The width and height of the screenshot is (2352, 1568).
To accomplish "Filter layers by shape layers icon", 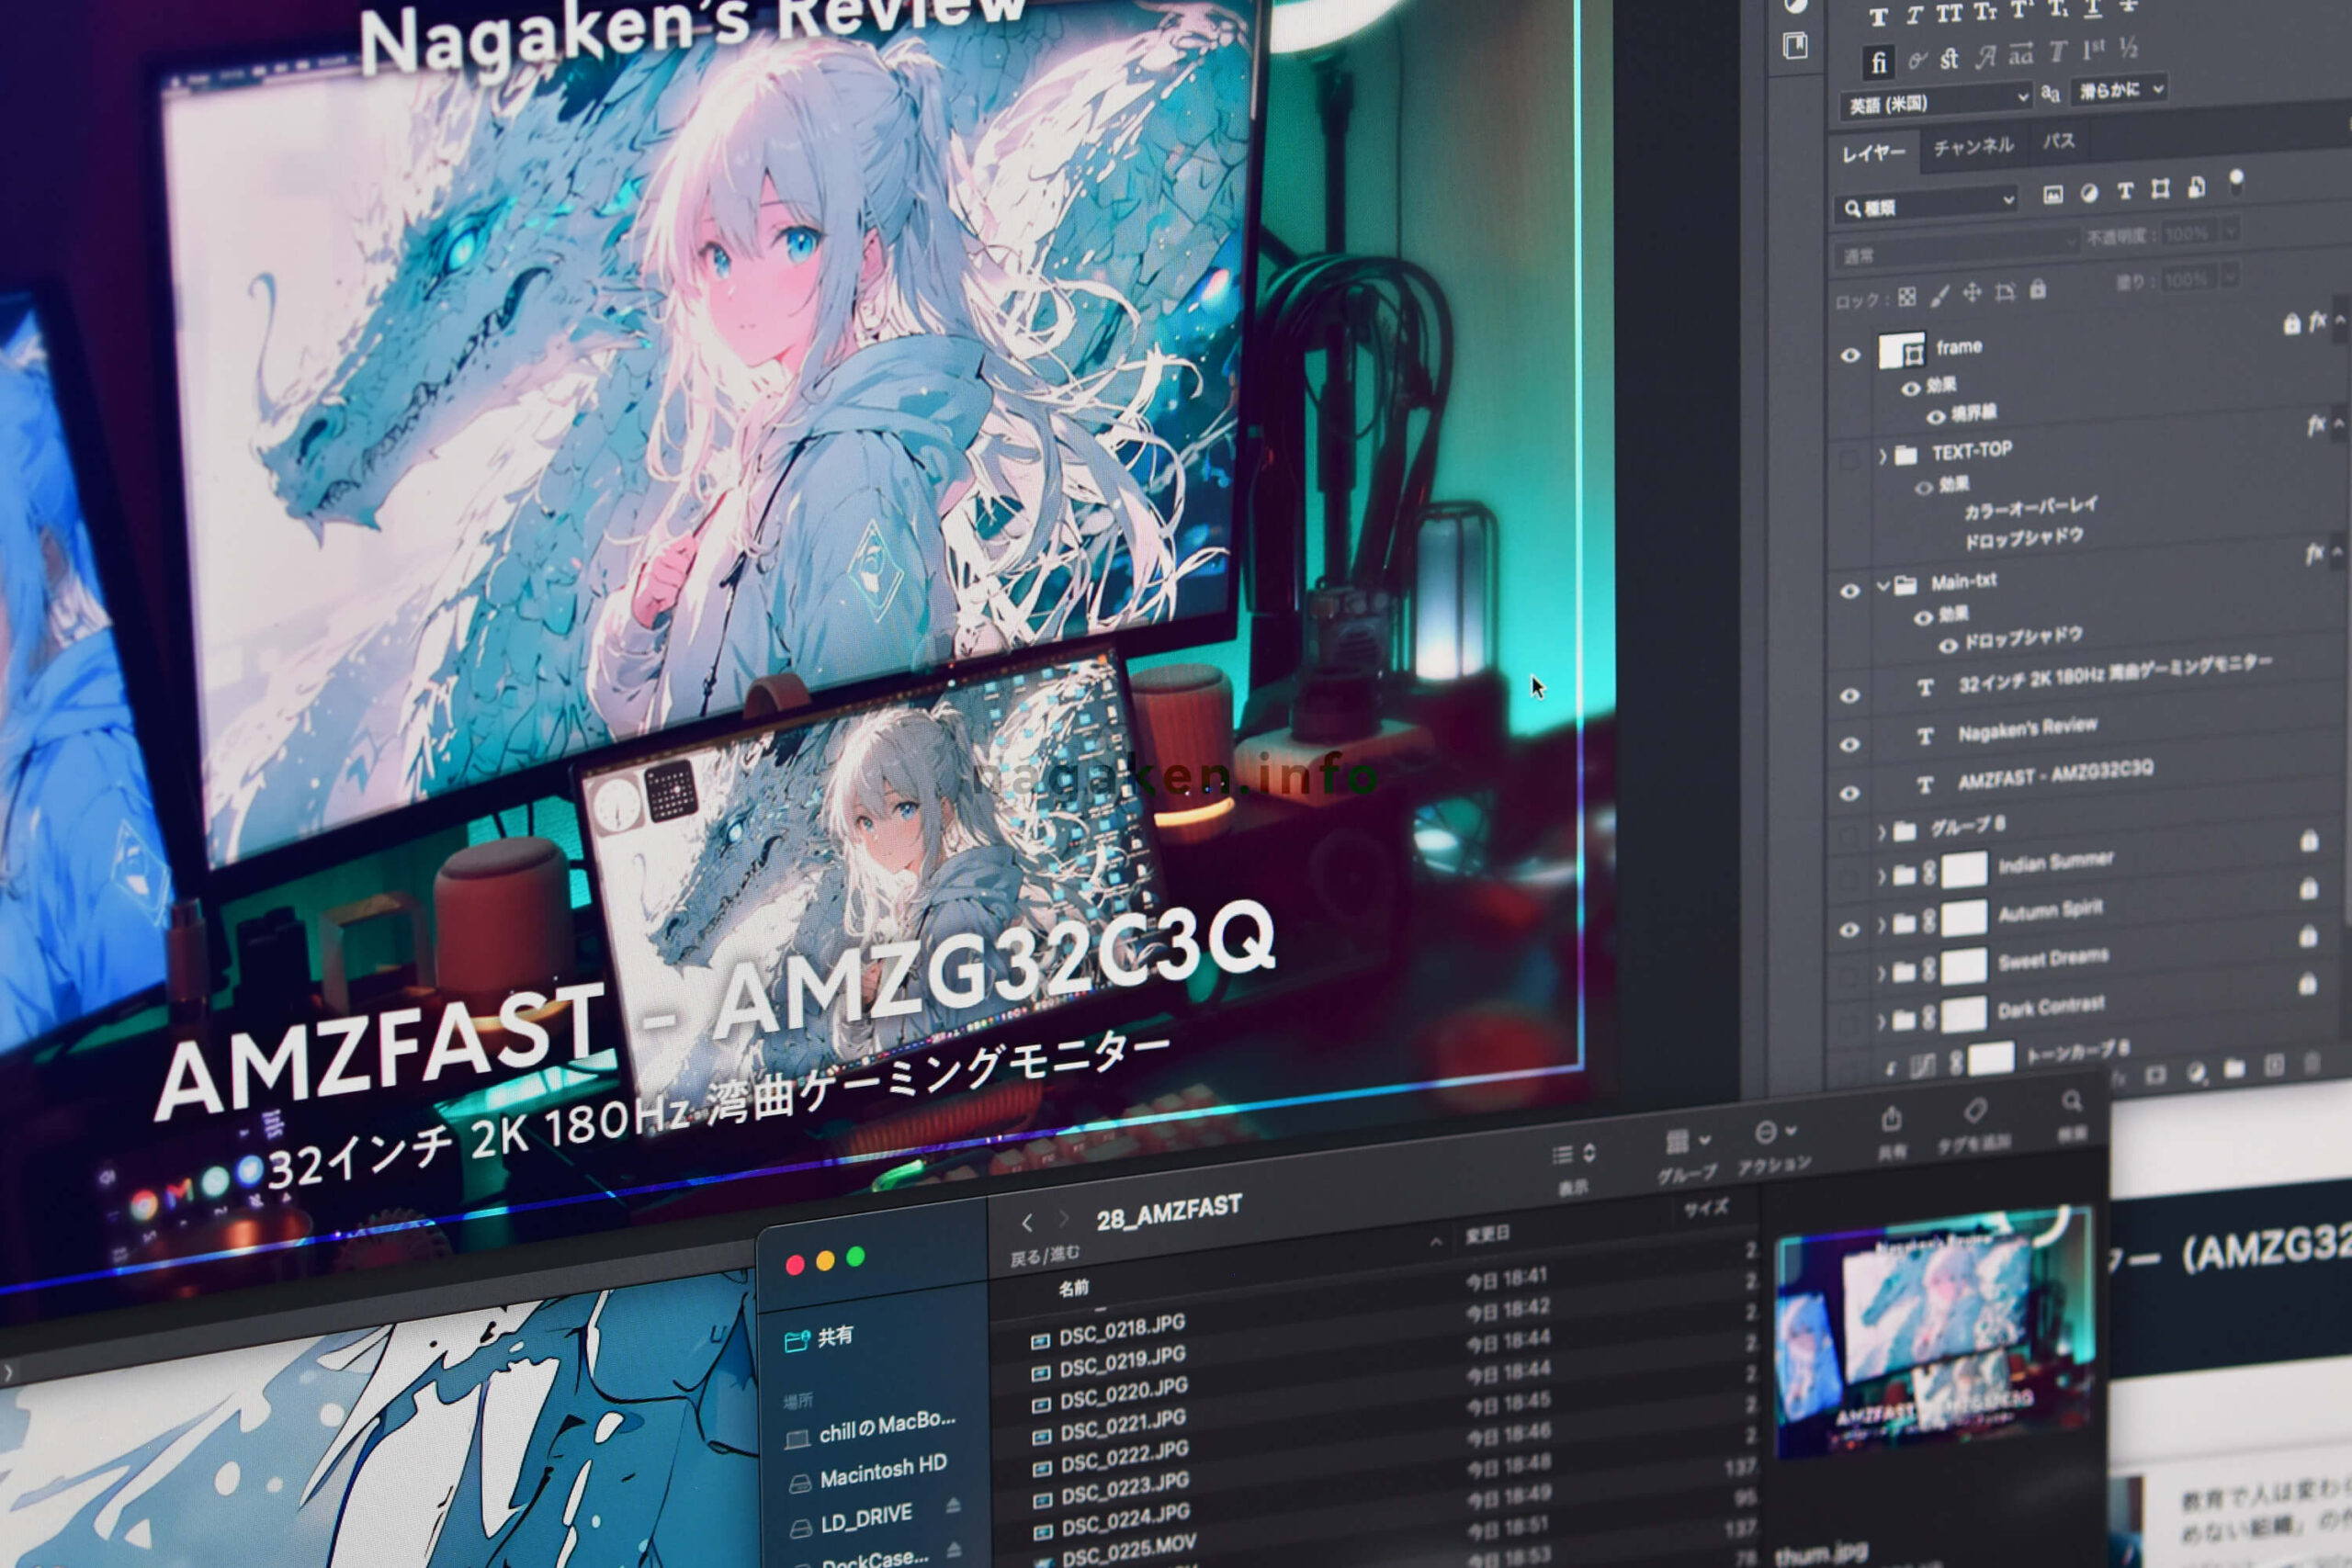I will pos(2160,188).
